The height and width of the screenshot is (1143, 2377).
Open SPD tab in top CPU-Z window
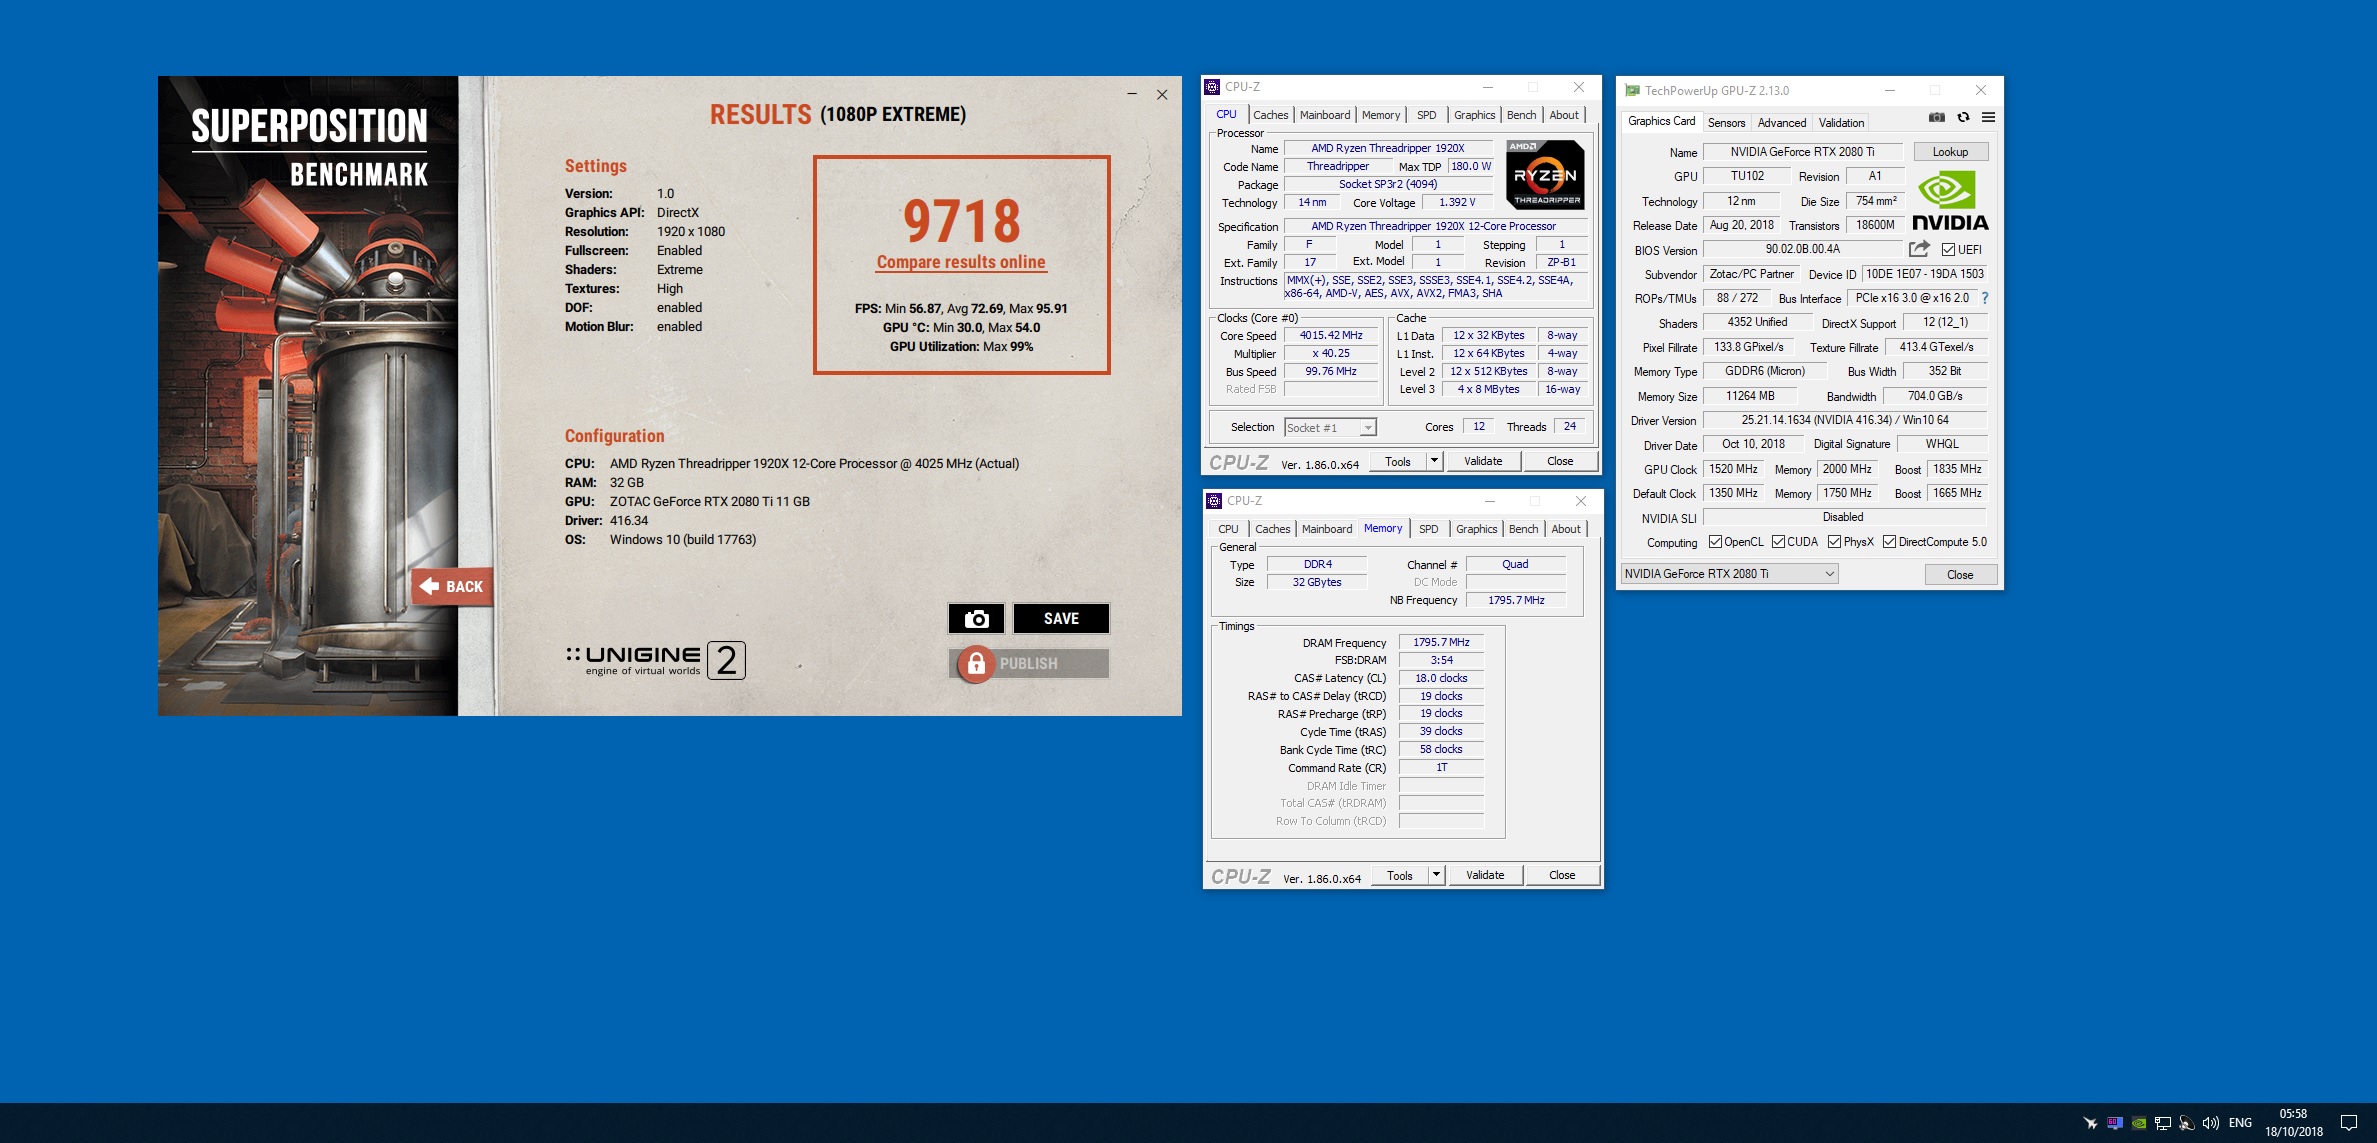pos(1426,115)
